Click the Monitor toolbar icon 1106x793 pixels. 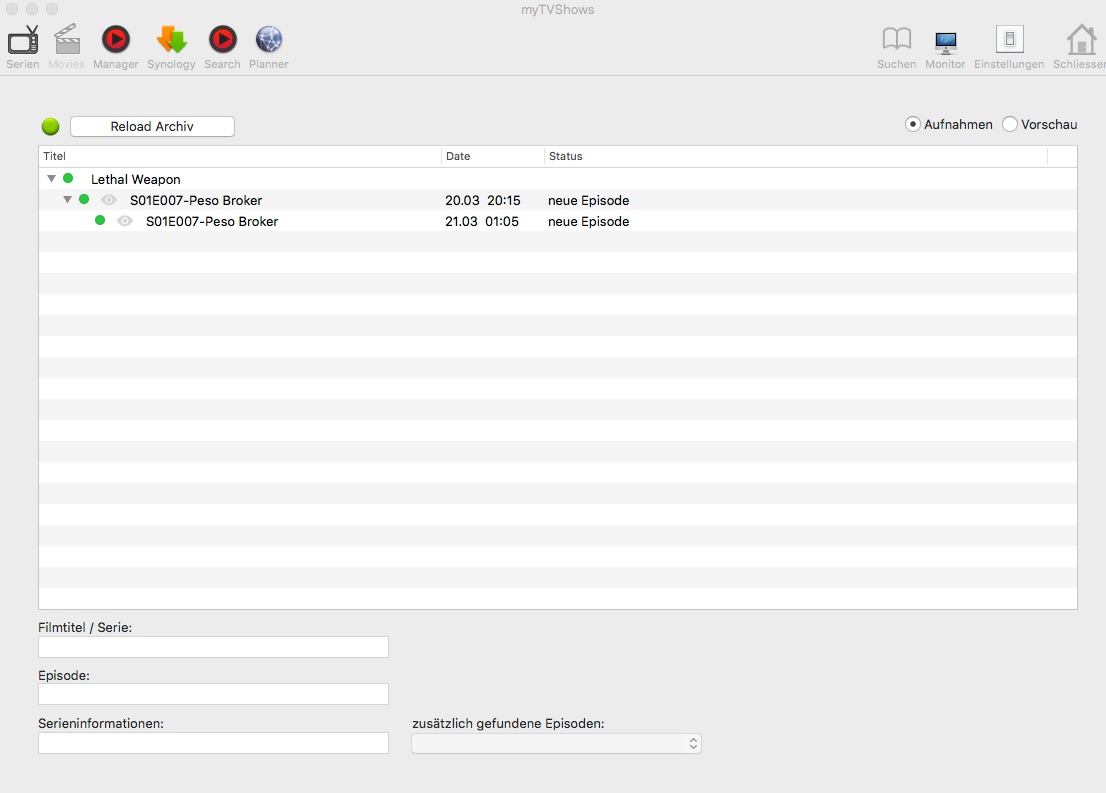[x=945, y=41]
